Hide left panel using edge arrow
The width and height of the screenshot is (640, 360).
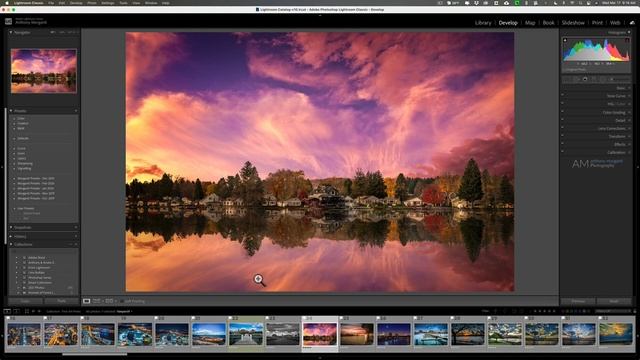(x=2, y=167)
